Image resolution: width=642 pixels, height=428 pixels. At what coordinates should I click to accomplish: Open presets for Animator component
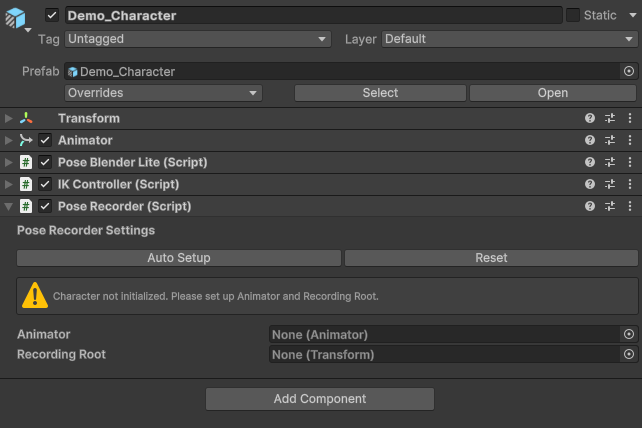[610, 140]
